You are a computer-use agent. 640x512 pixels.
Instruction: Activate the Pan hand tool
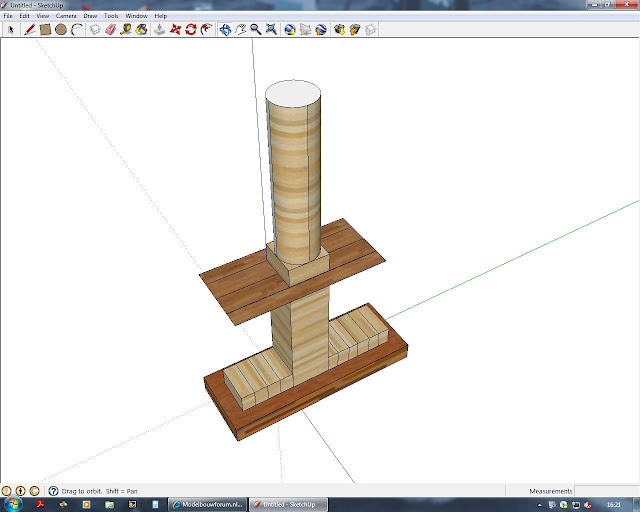pos(240,29)
